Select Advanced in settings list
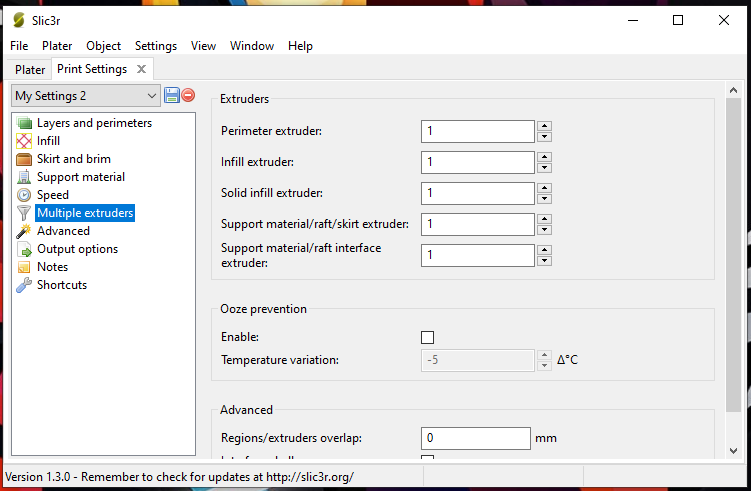The image size is (751, 492). [x=63, y=231]
